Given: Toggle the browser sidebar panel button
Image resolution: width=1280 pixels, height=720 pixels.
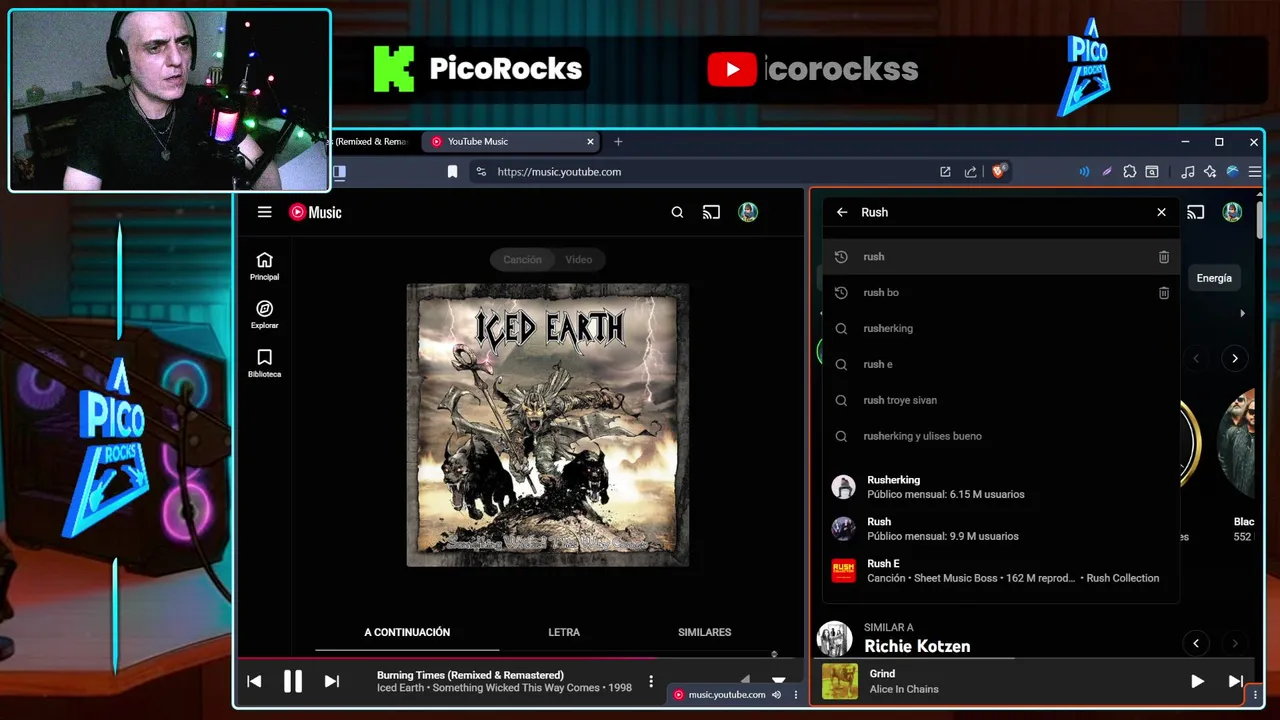Looking at the screenshot, I should tap(339, 172).
